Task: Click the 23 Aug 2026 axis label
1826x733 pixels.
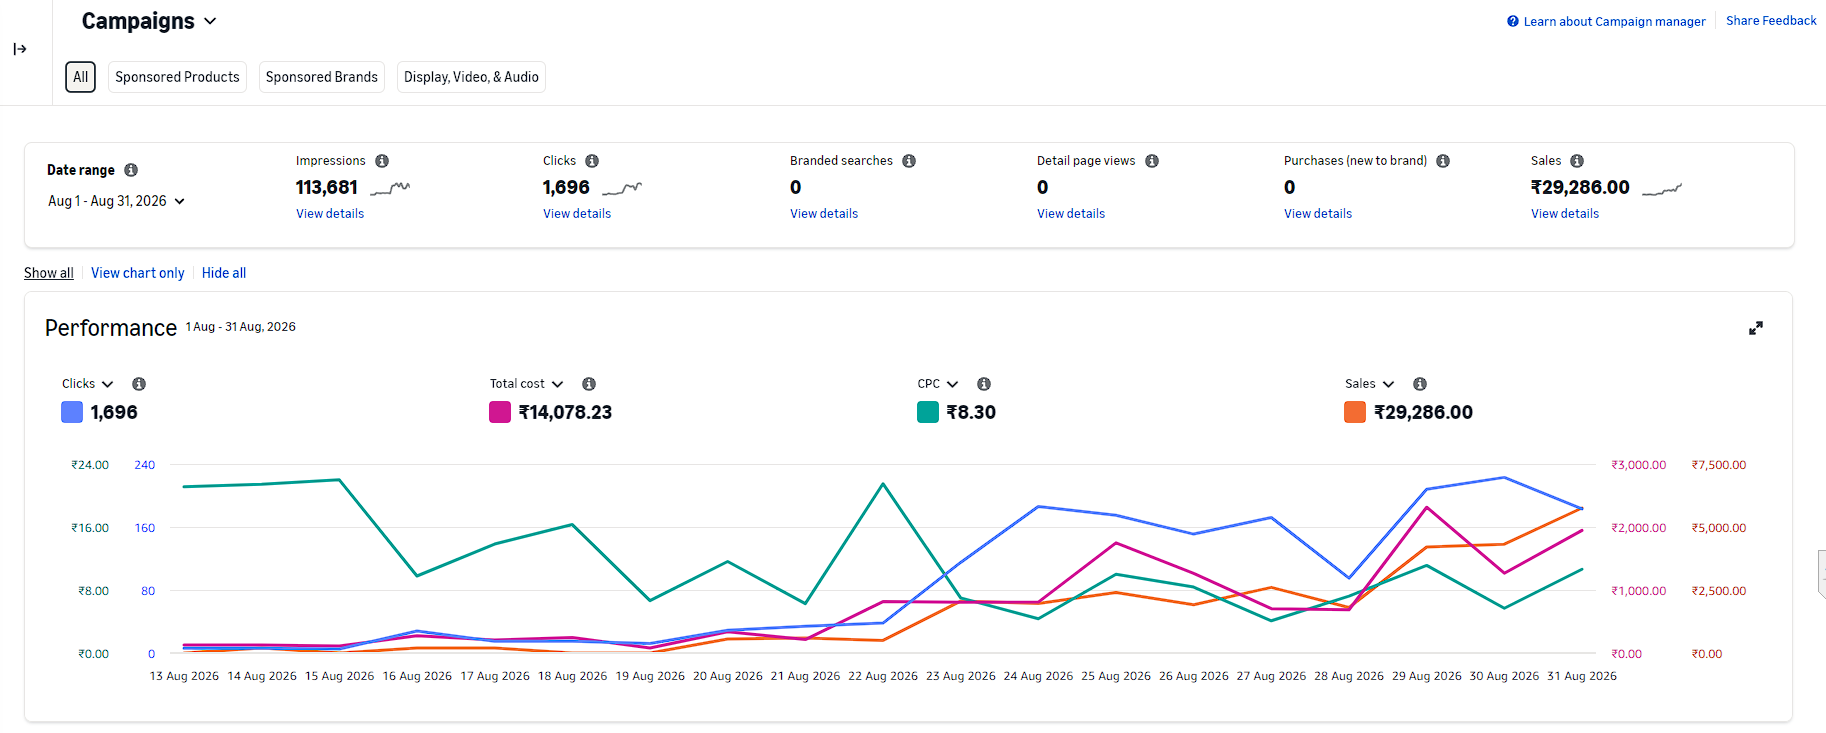Action: [961, 676]
